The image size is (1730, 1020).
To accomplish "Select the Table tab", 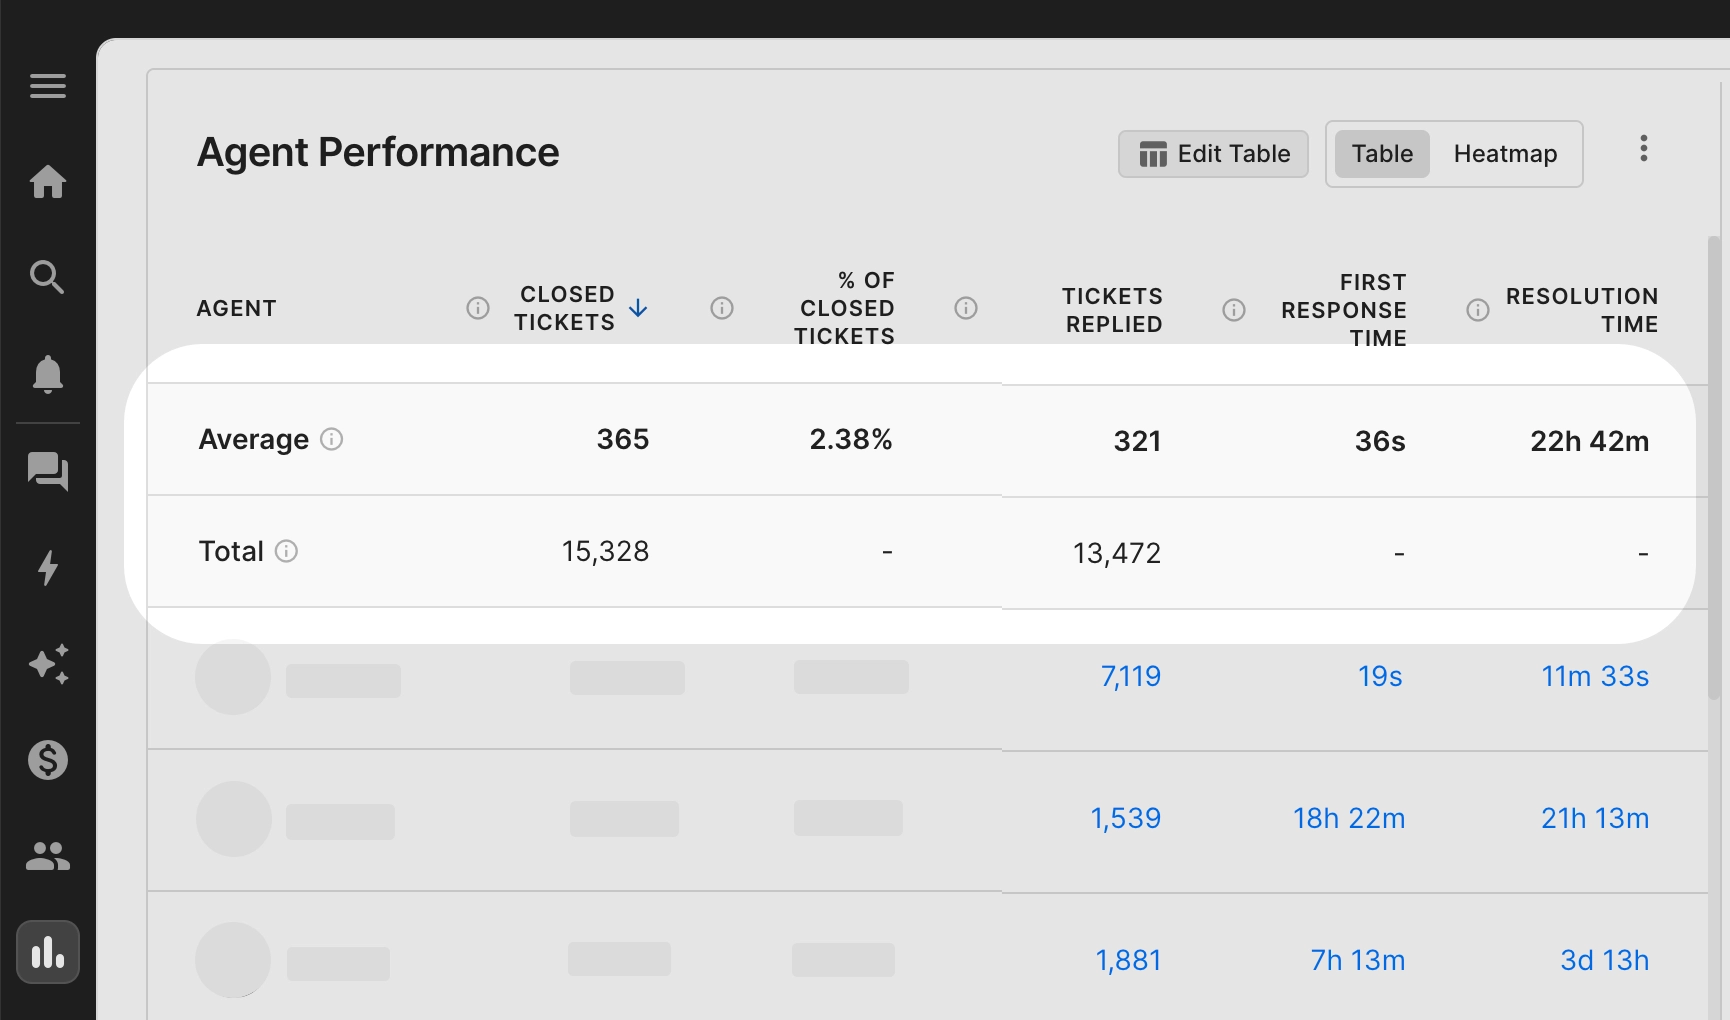I will tap(1381, 153).
